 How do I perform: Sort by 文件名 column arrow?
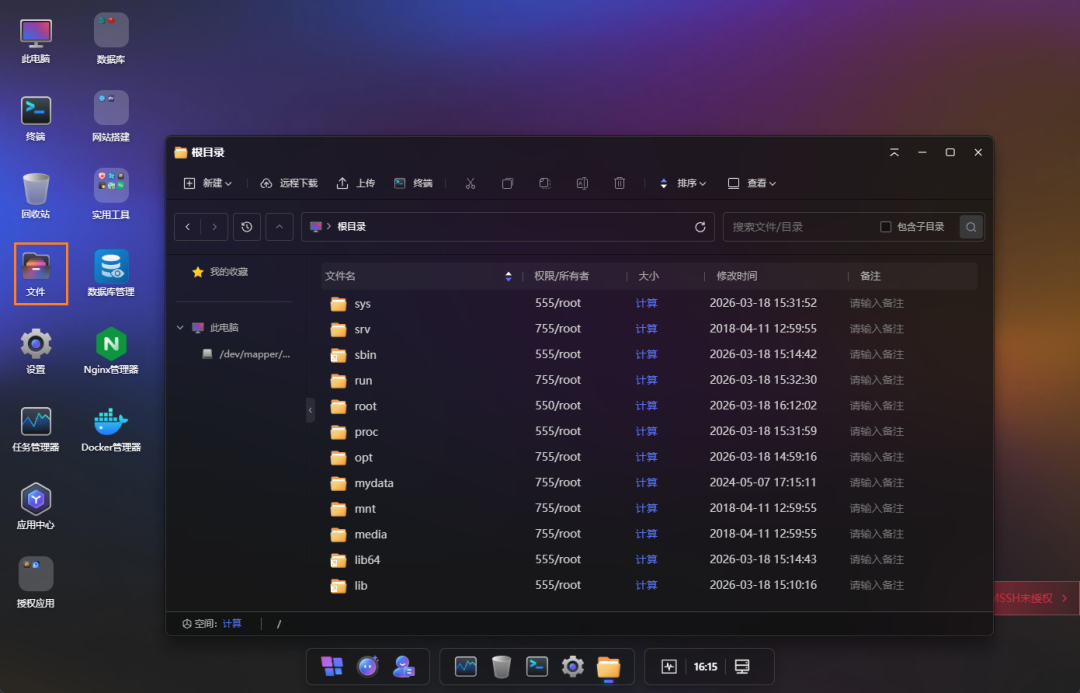click(508, 276)
